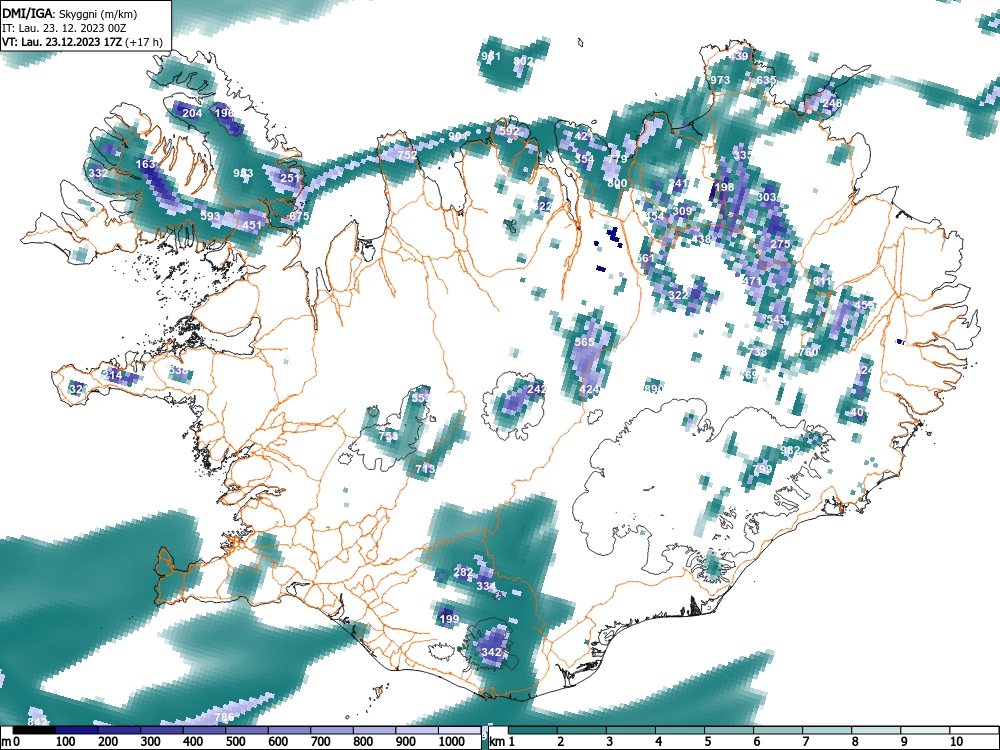1000x750 pixels.
Task: Click the visibility value 565
Action: 584,342
